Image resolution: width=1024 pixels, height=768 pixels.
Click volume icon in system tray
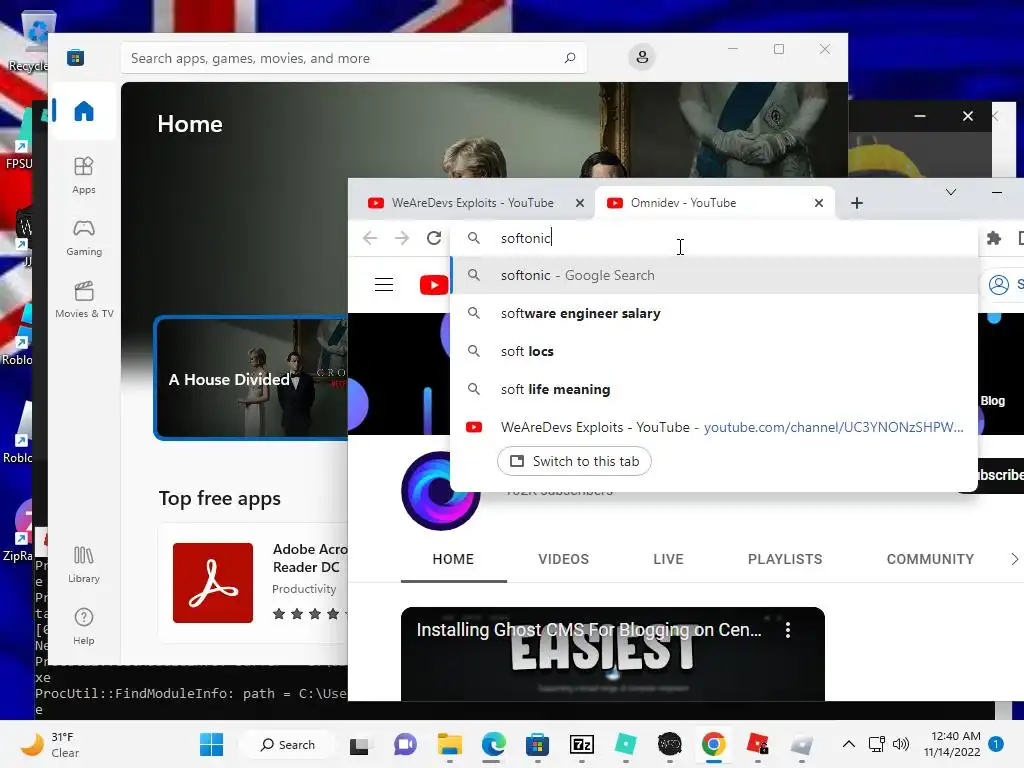pos(901,744)
